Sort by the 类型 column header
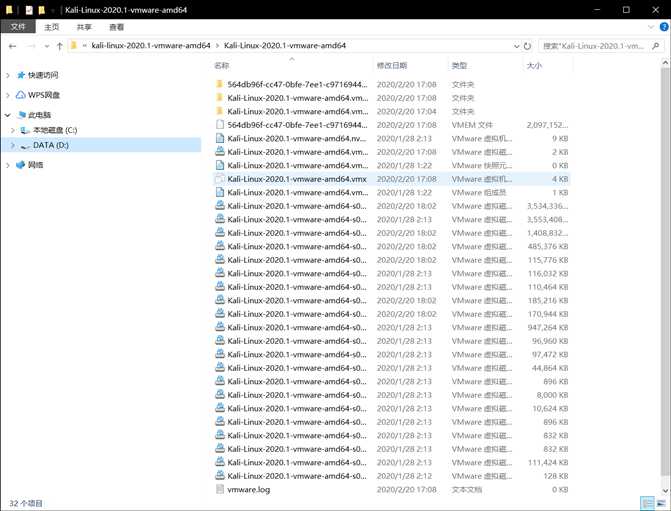 [x=459, y=65]
